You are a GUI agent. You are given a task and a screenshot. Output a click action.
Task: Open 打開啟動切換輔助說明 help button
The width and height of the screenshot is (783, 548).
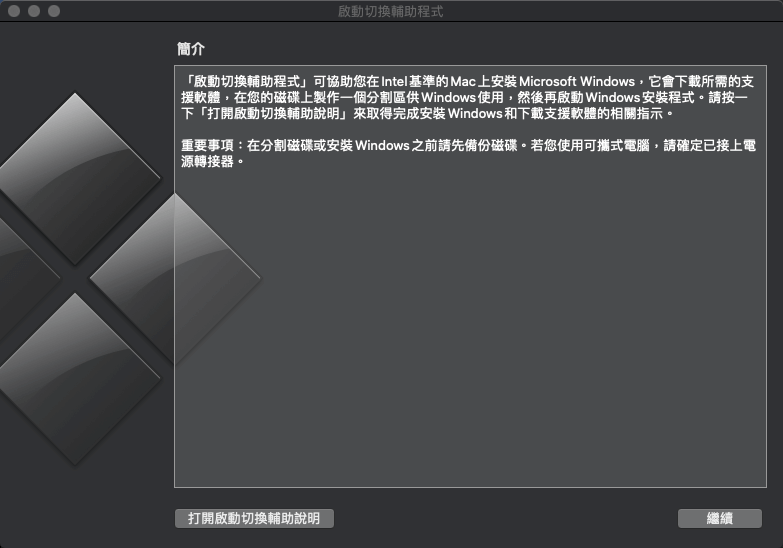(x=254, y=518)
